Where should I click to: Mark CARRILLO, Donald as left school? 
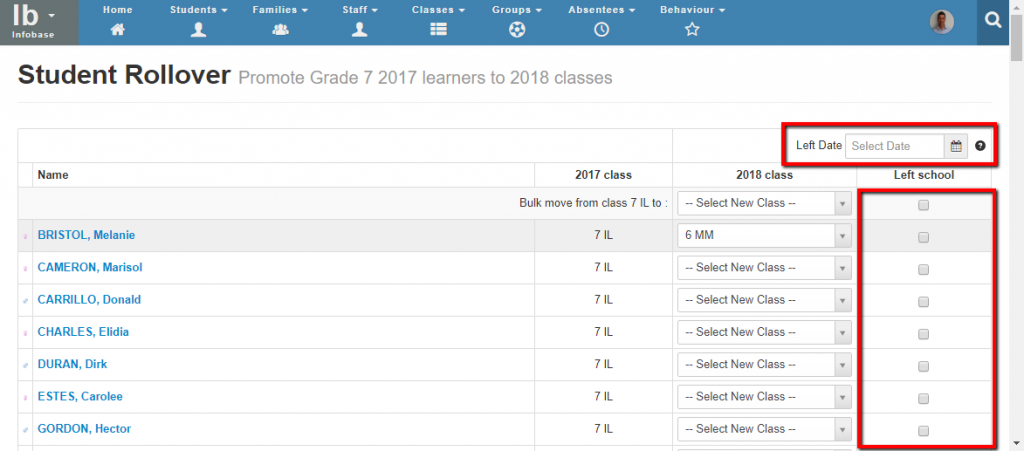click(923, 302)
